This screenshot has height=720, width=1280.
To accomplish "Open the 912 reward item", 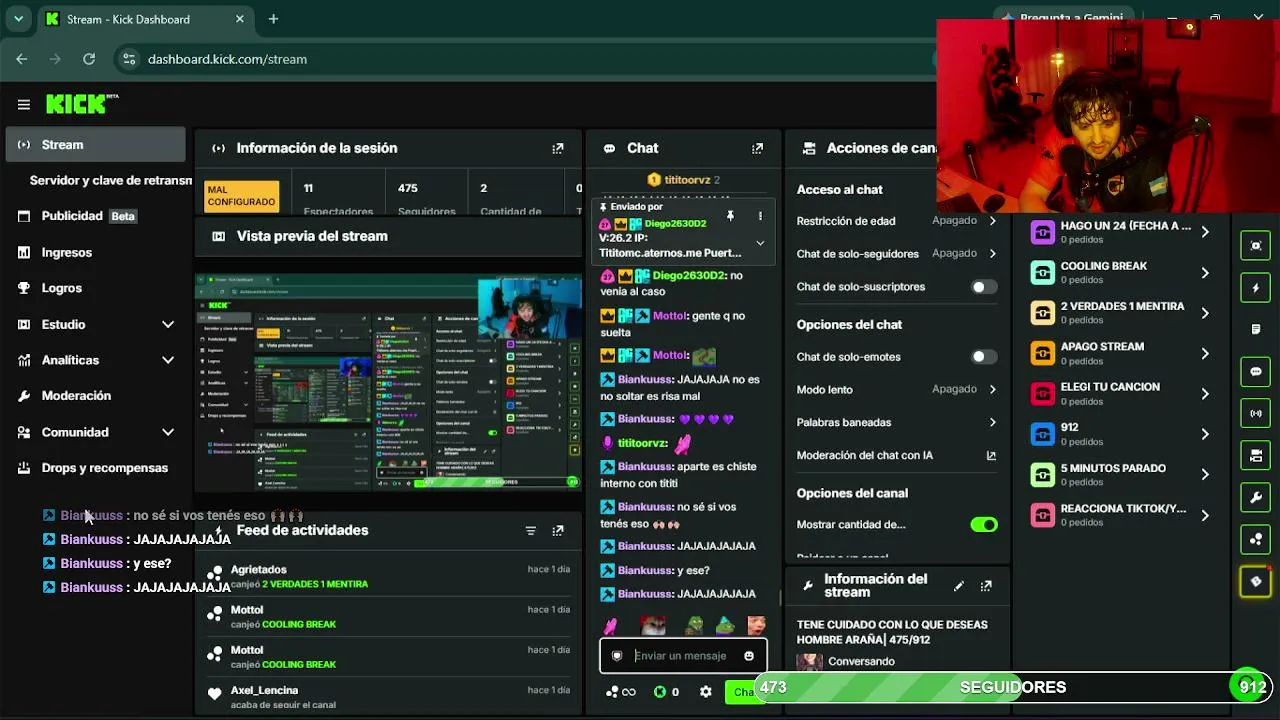I will pyautogui.click(x=1121, y=433).
